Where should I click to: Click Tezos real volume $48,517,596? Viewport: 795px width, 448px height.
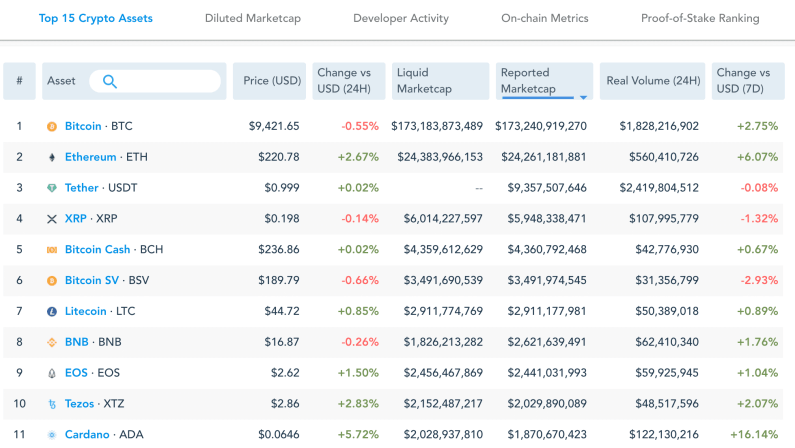tap(667, 404)
